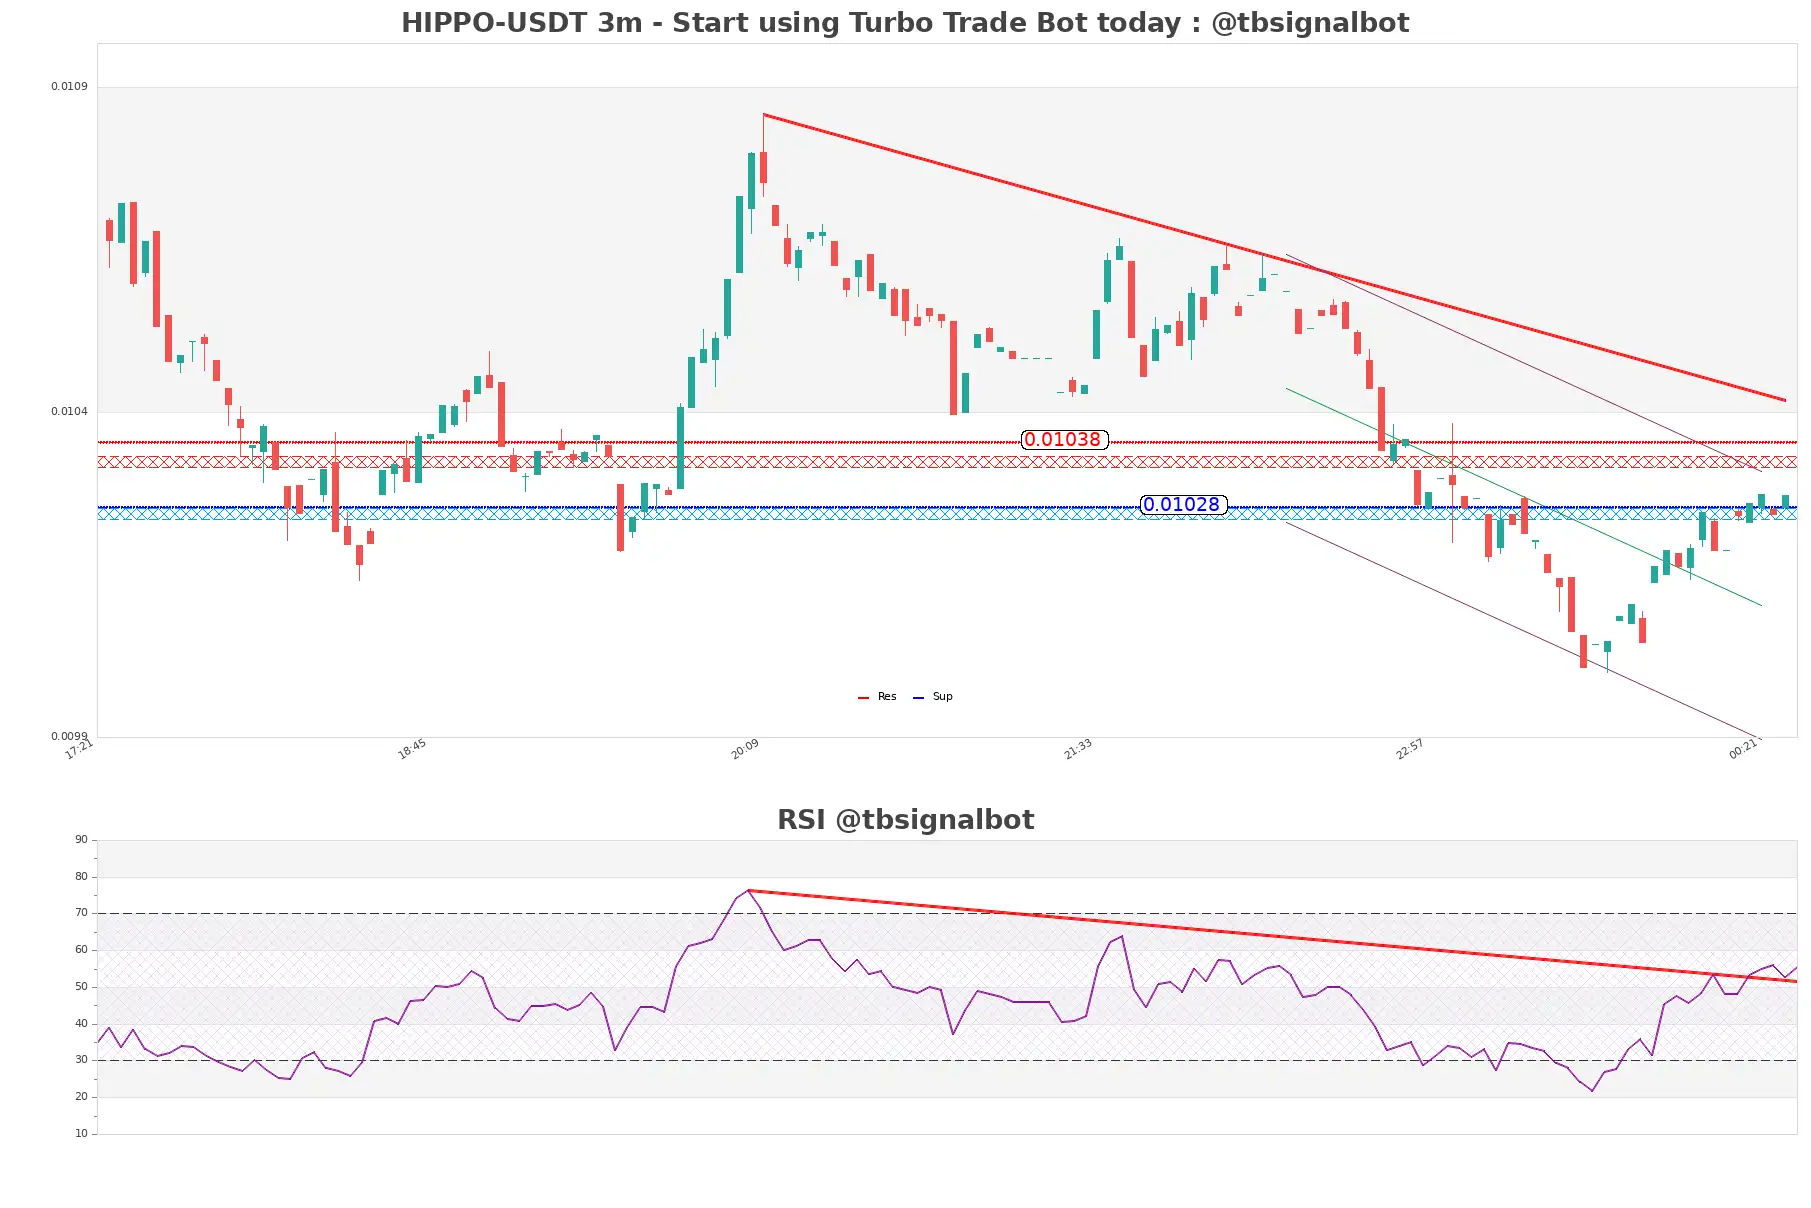This screenshot has width=1811, height=1208.
Task: Click the 20:09 time axis label
Action: click(745, 749)
